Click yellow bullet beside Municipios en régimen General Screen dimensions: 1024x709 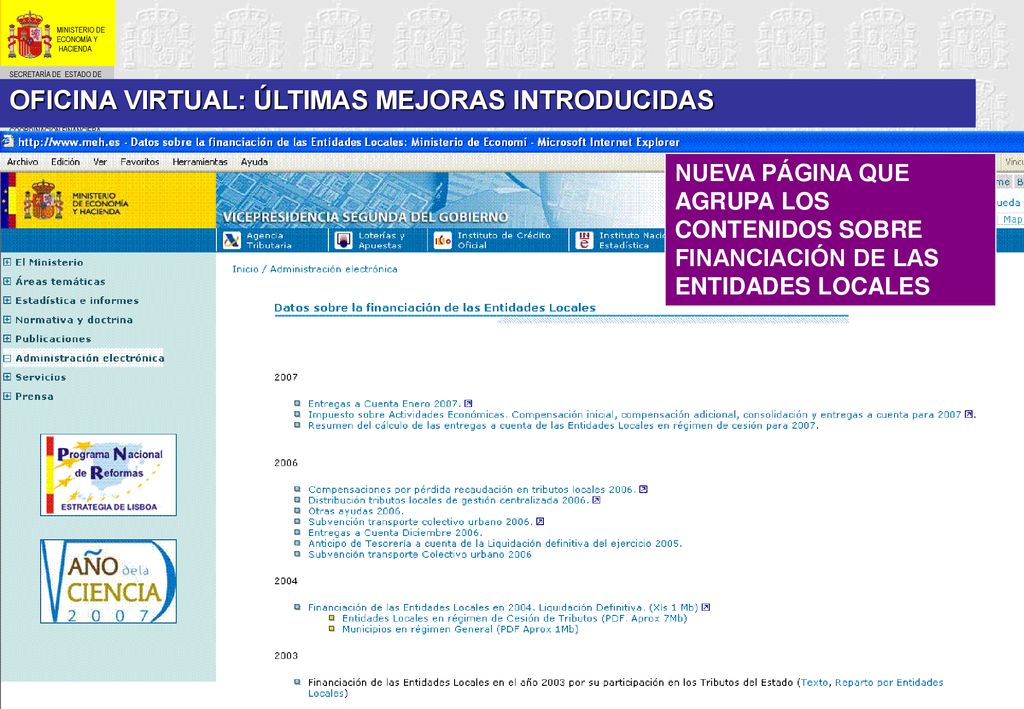(x=331, y=629)
